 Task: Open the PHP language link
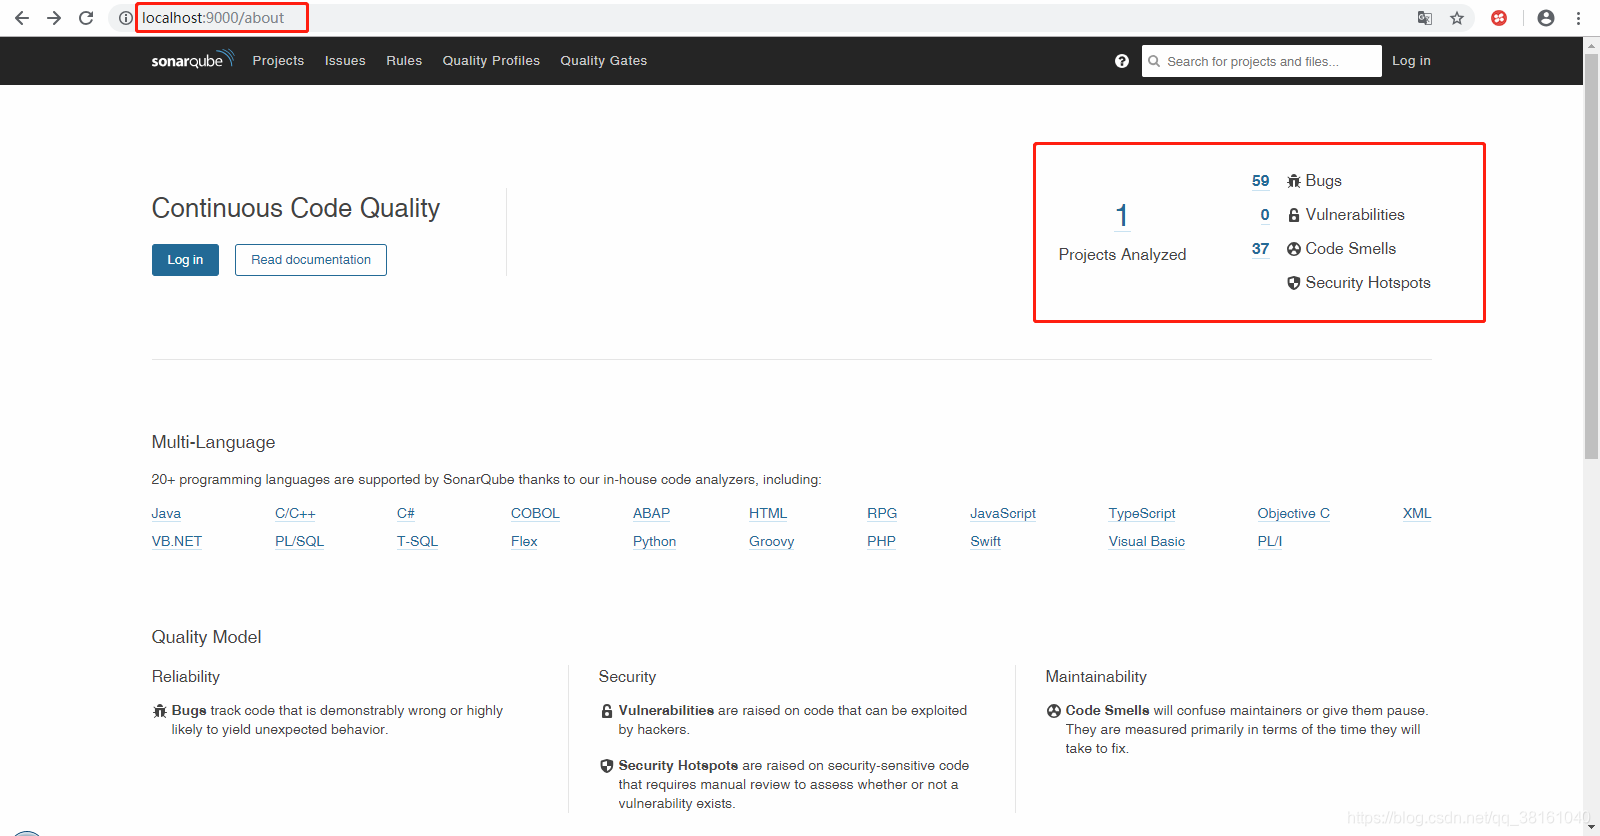tap(881, 542)
